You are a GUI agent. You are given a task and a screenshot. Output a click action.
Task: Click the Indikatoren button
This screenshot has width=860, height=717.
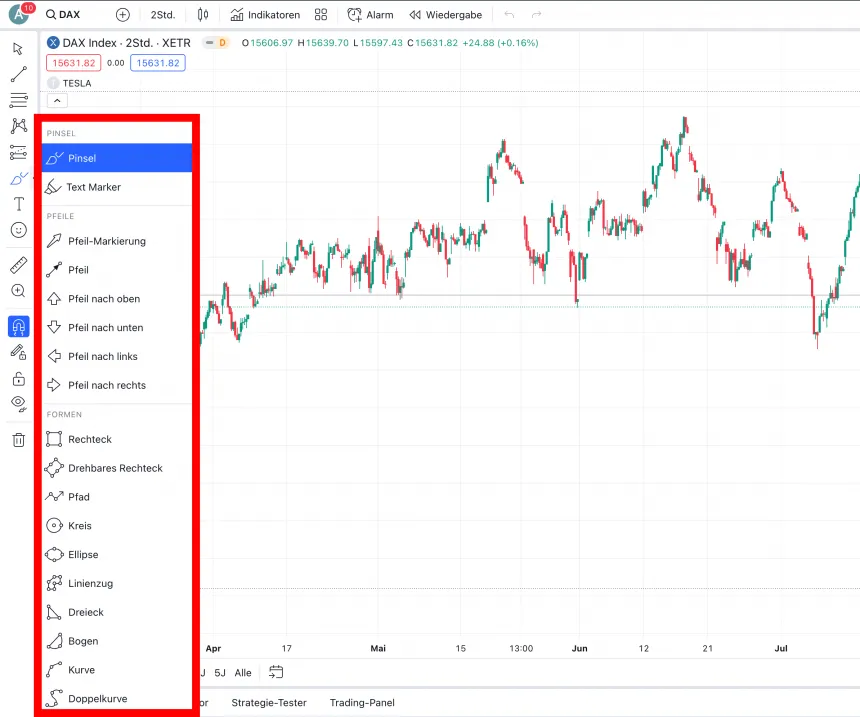[x=264, y=15]
